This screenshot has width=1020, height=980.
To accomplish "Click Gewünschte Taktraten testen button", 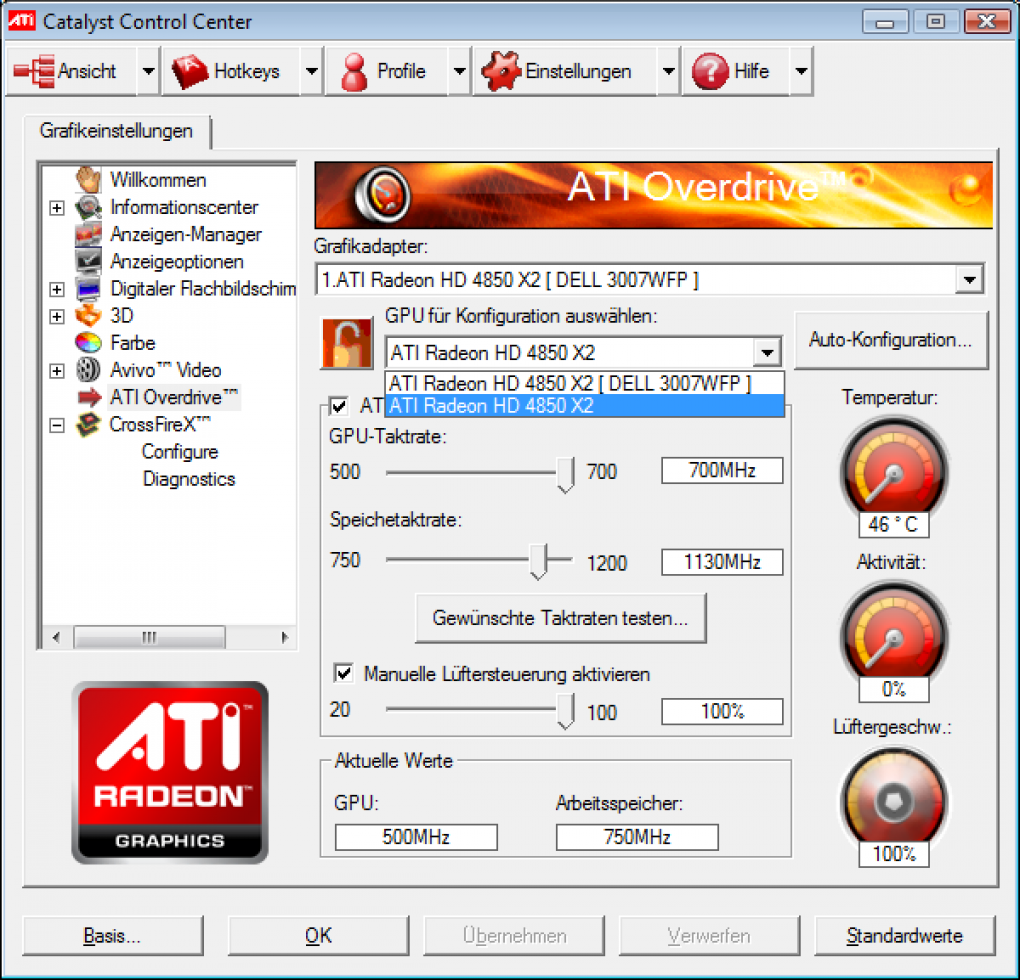I will pyautogui.click(x=561, y=618).
